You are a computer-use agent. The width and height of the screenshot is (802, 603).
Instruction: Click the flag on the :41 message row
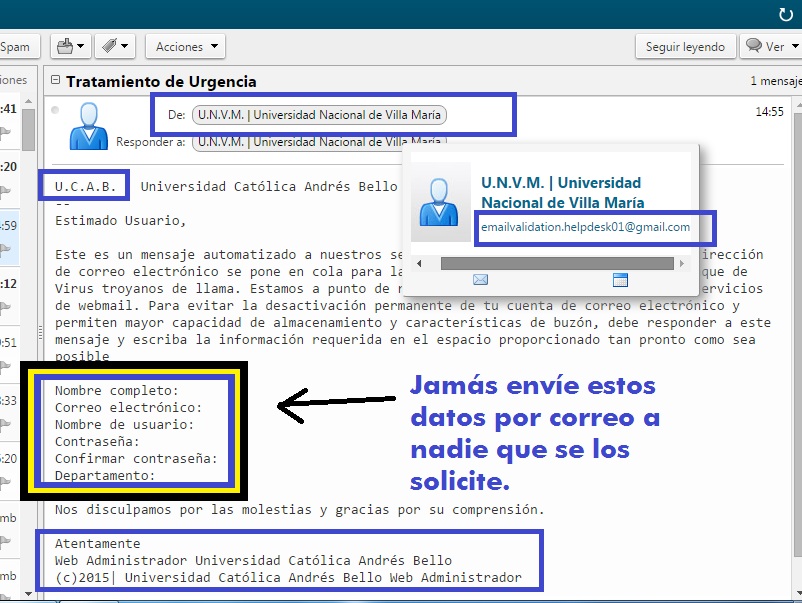[x=5, y=133]
